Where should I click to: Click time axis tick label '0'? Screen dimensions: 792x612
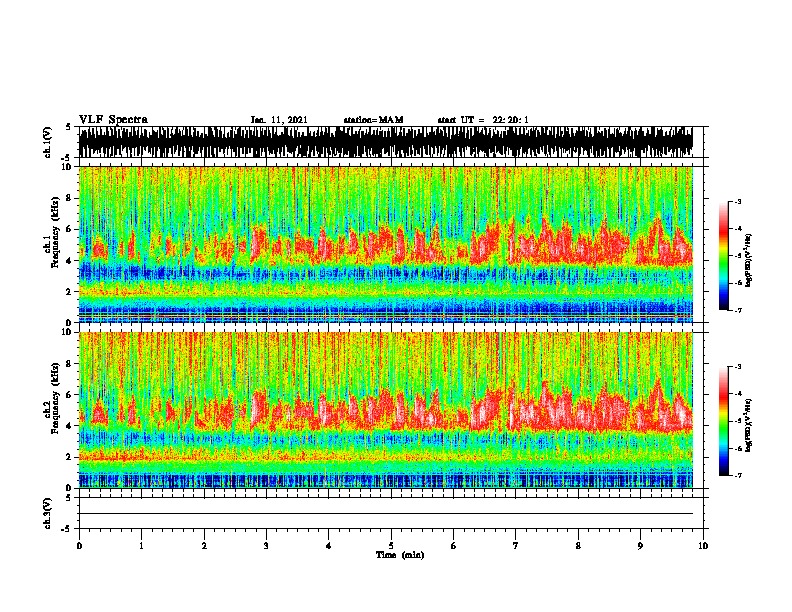[79, 546]
